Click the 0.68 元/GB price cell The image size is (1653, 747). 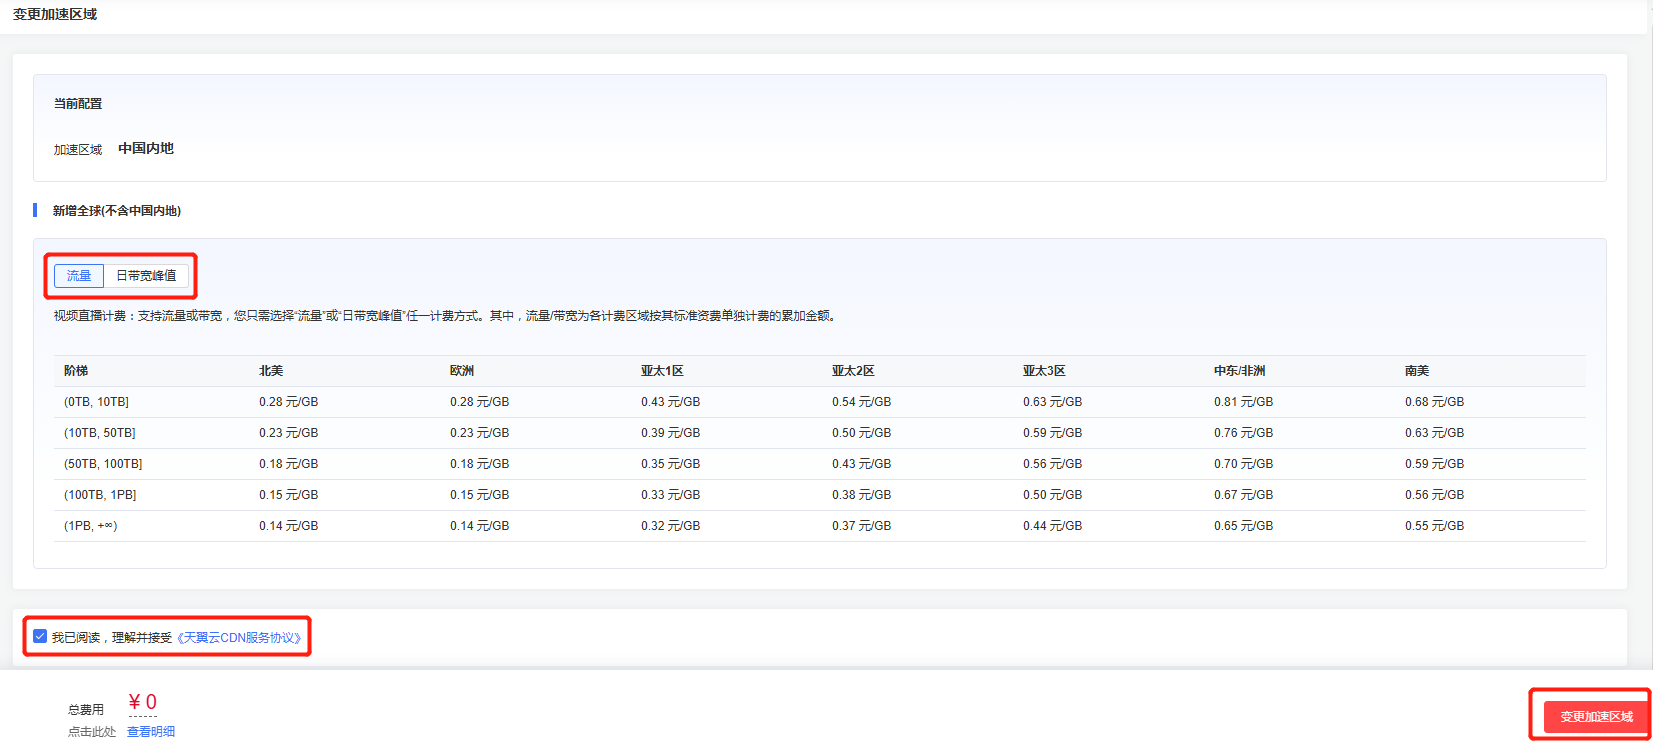[x=1435, y=402]
